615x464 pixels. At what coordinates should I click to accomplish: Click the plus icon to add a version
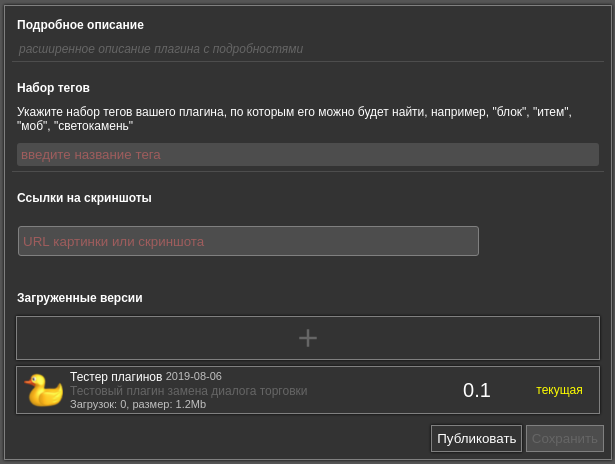coord(308,338)
